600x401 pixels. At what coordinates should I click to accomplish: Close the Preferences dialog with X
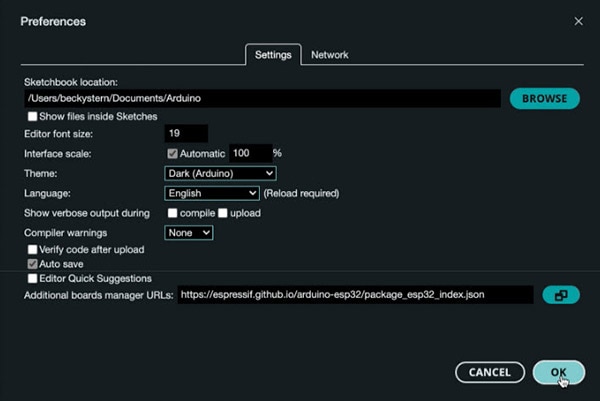pos(578,21)
